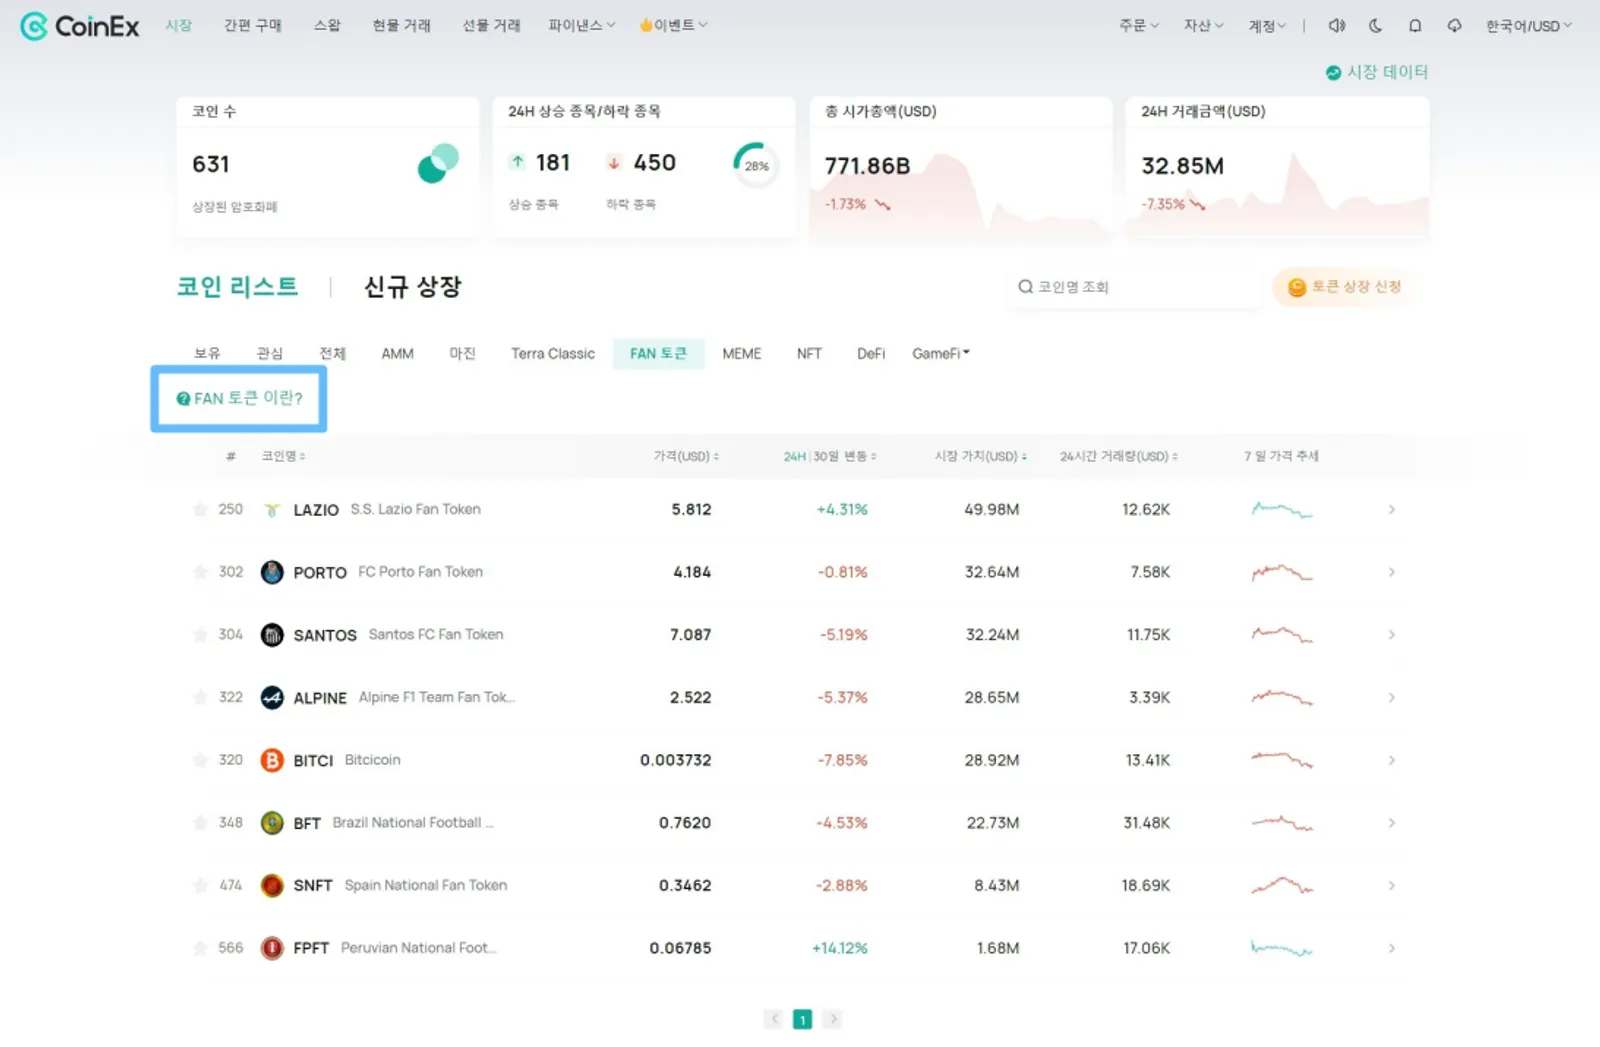
Task: Switch to the 신규 상장 tab
Action: 413,288
